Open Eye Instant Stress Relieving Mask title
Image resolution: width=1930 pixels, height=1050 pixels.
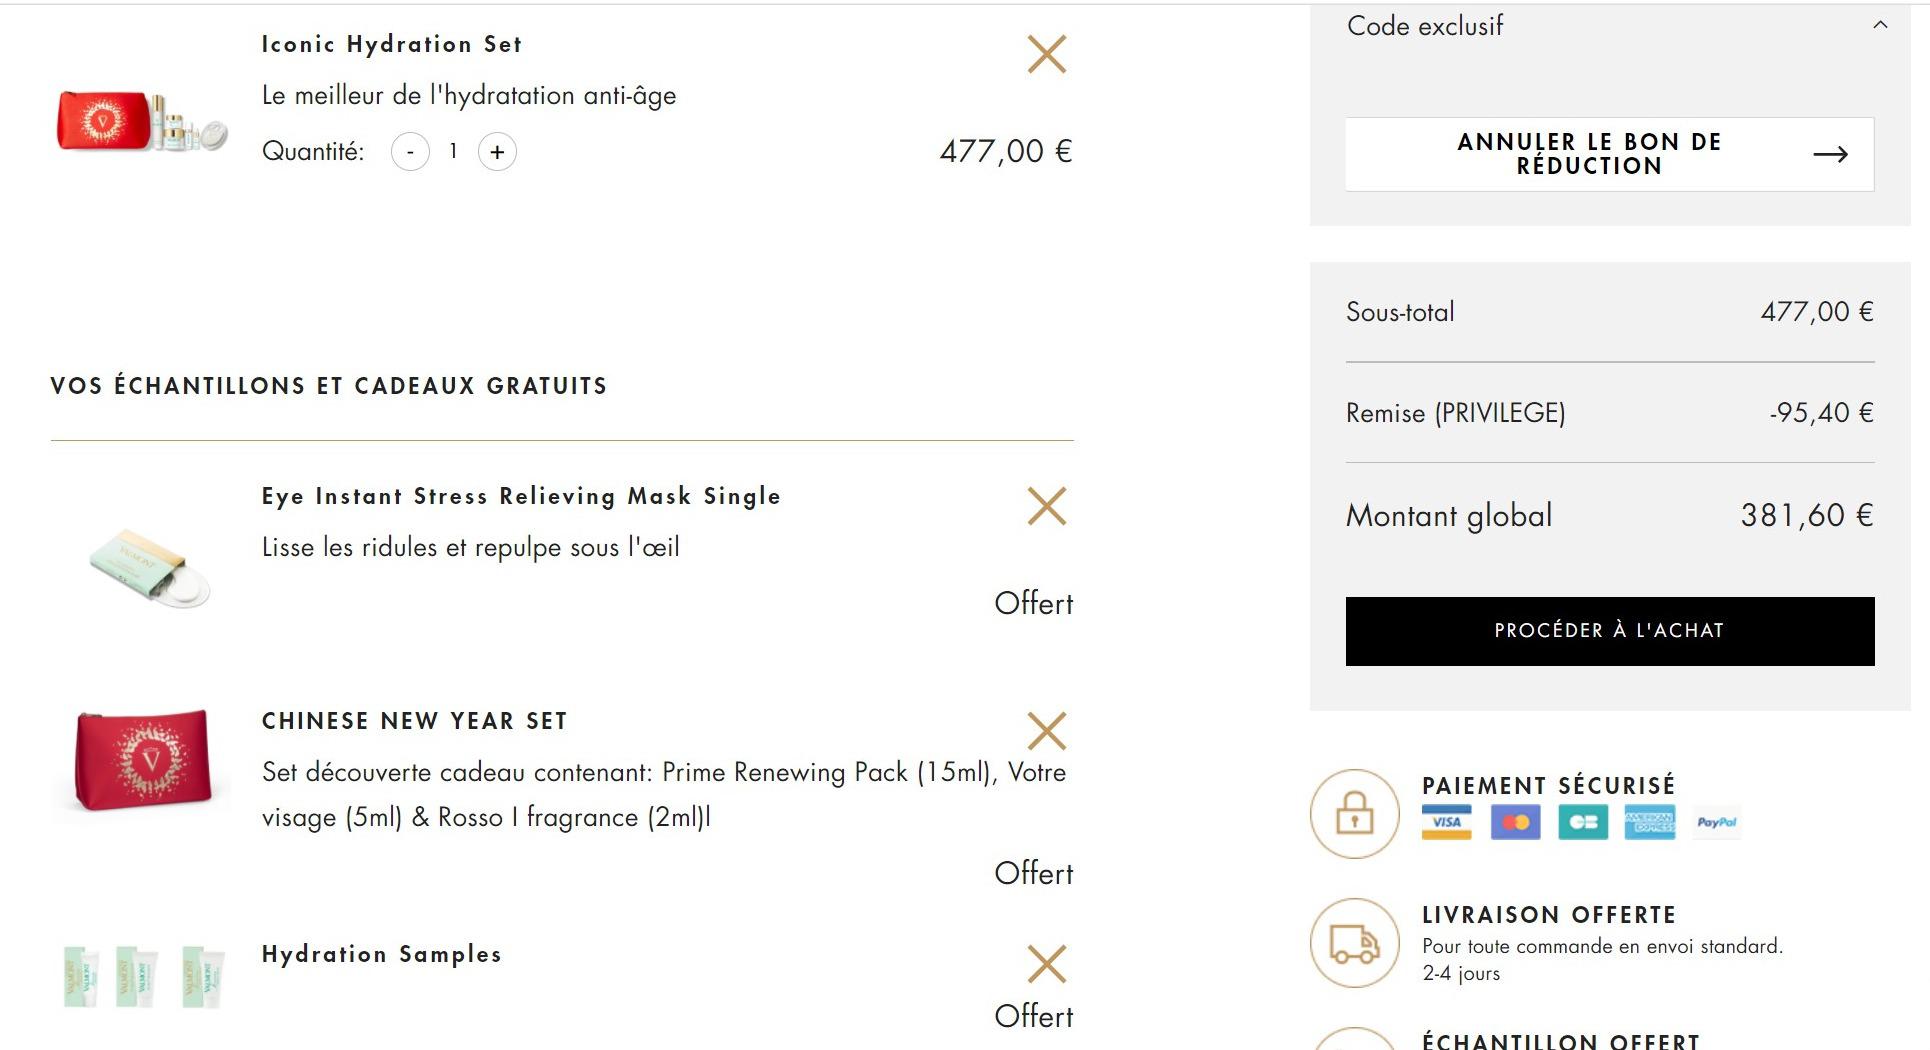click(521, 496)
